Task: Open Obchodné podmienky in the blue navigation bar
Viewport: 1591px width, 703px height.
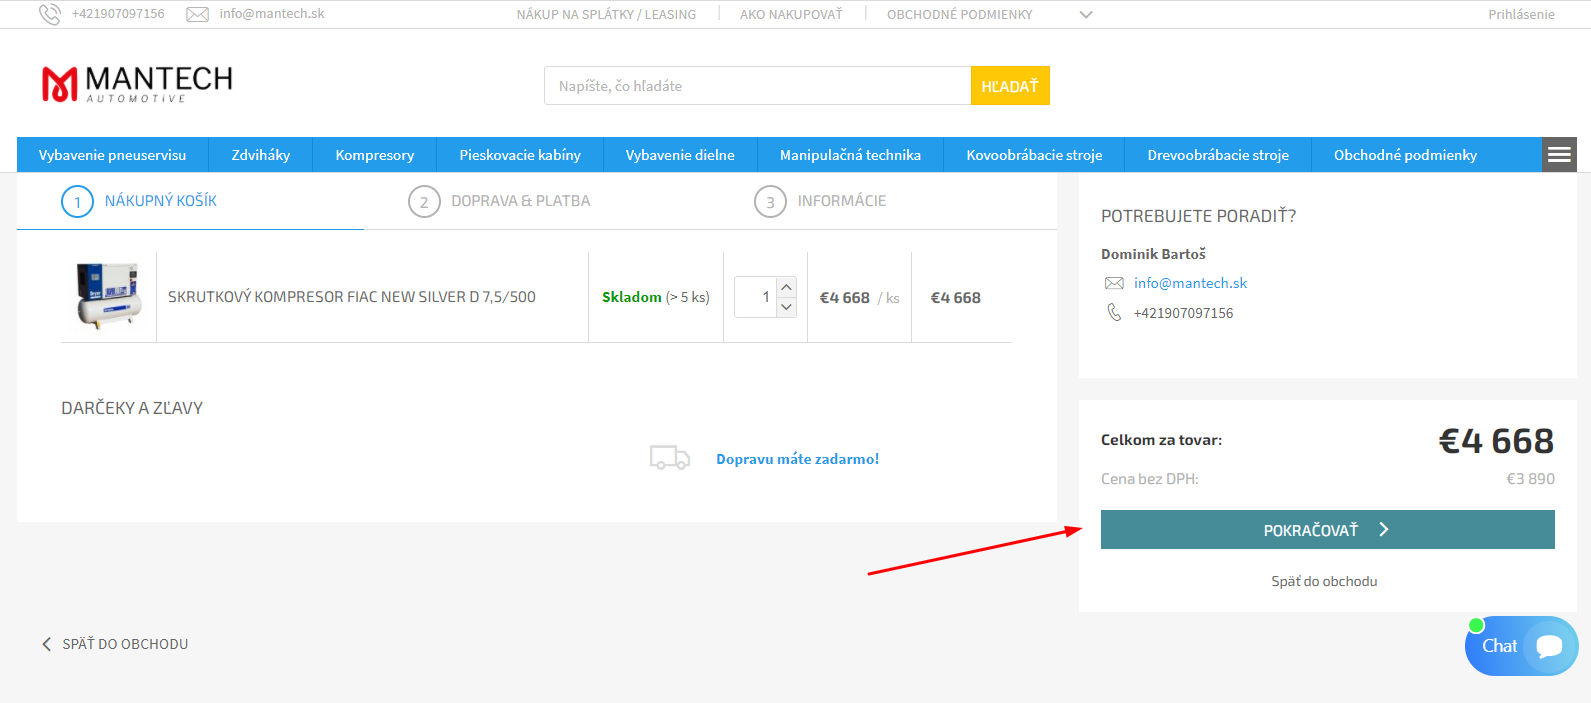Action: [x=1405, y=155]
